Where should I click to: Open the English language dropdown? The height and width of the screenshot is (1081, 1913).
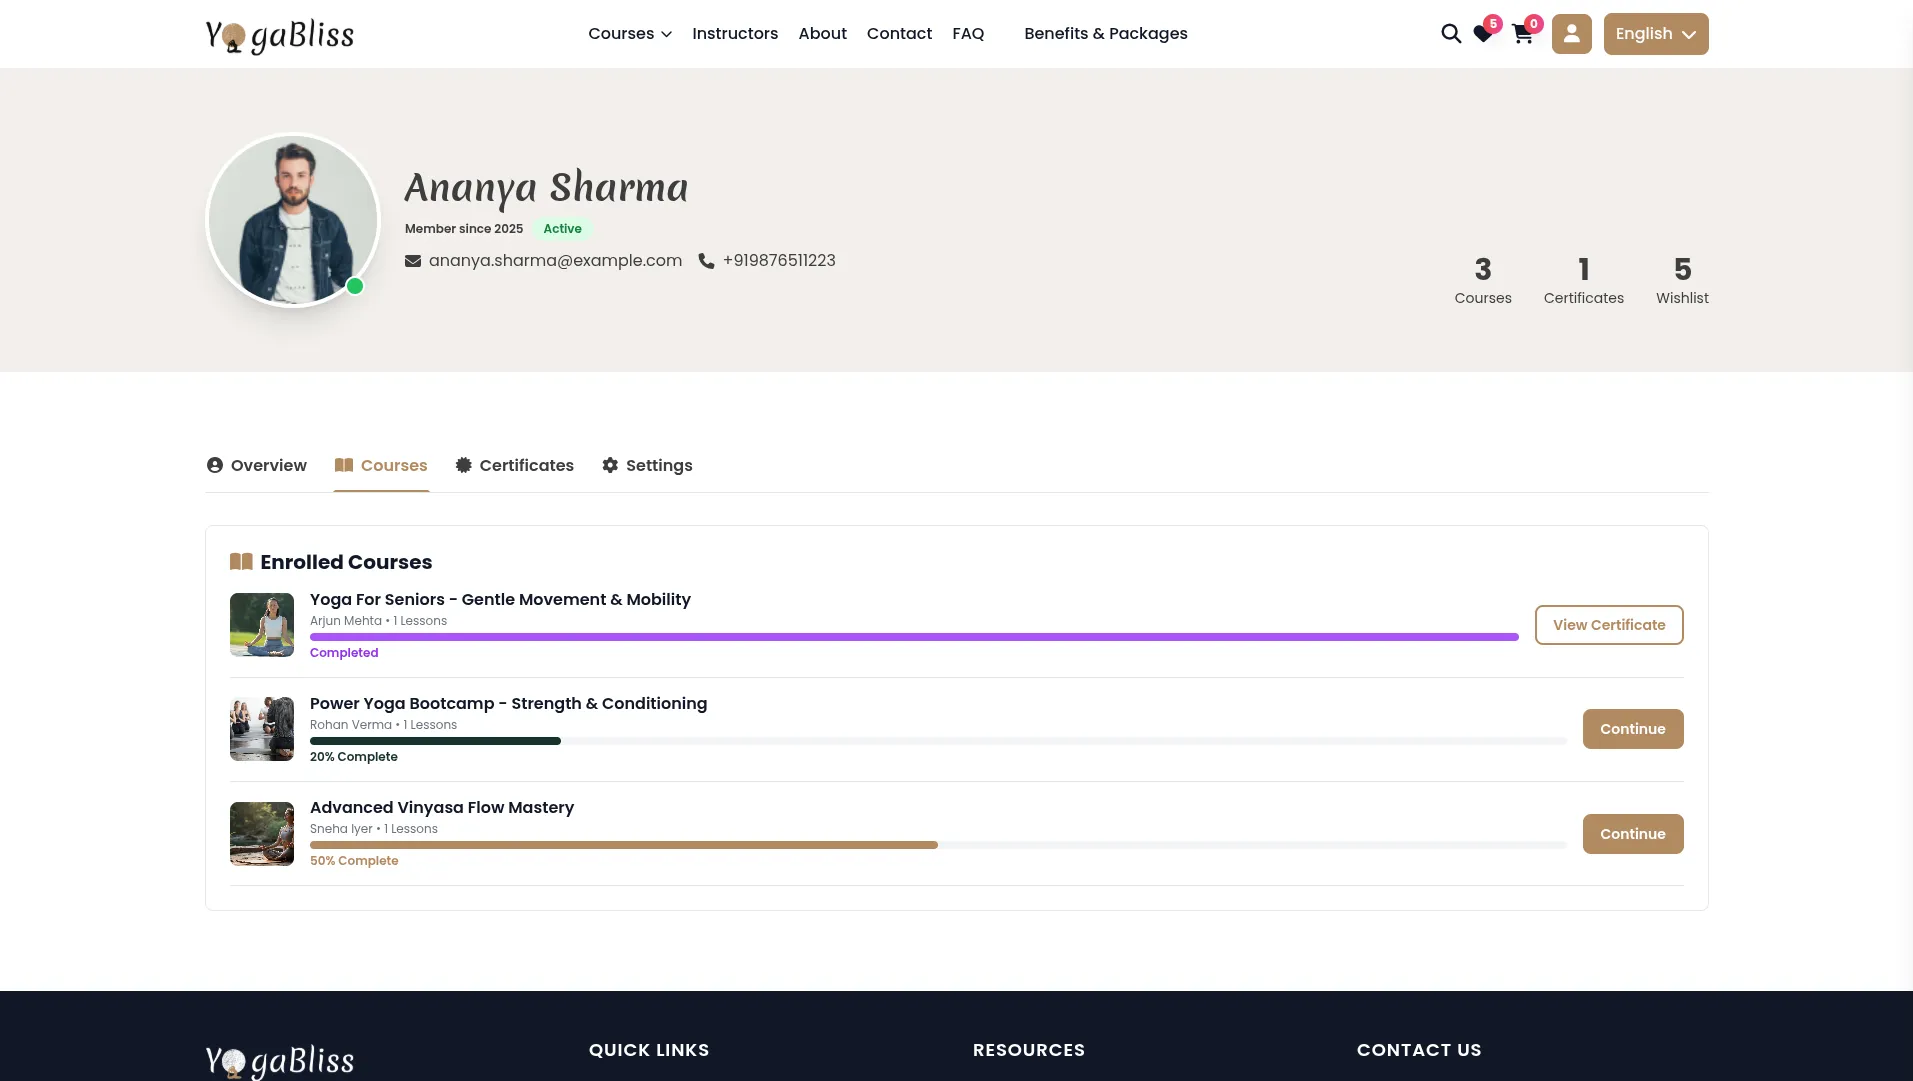1655,34
